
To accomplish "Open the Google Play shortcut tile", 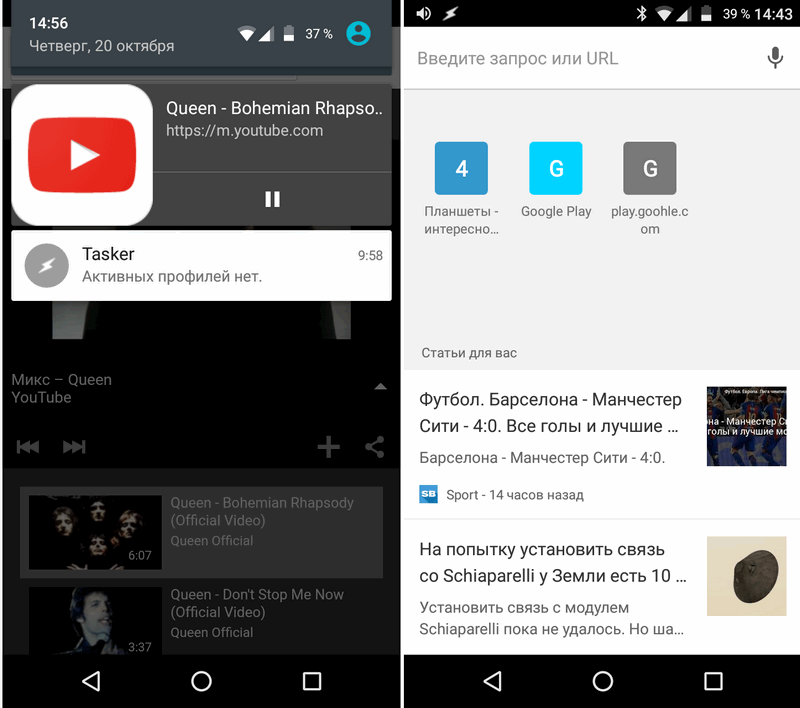I will coord(556,168).
